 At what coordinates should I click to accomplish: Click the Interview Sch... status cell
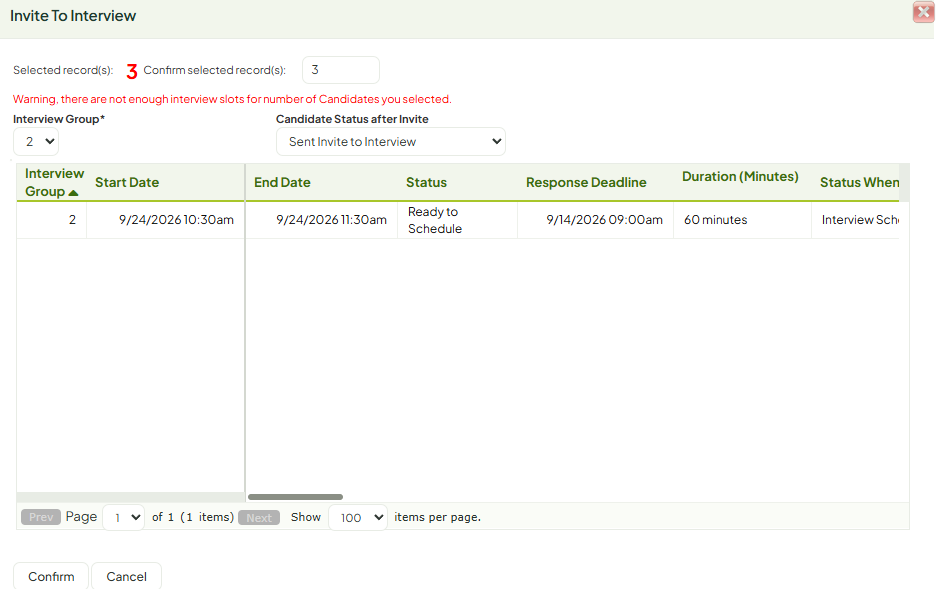[x=855, y=220]
